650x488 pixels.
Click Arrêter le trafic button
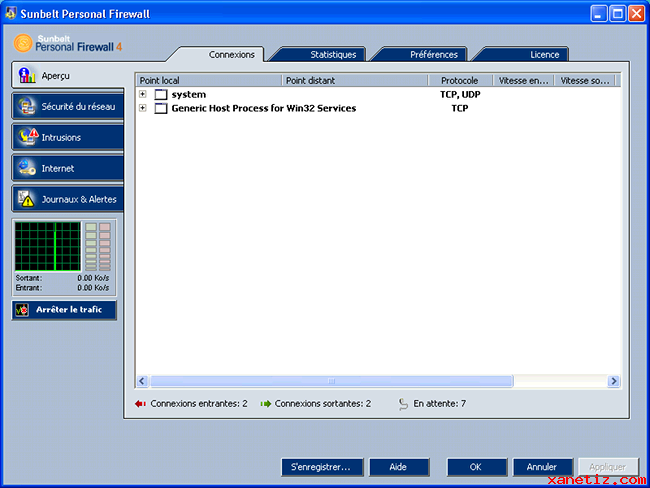click(x=64, y=310)
